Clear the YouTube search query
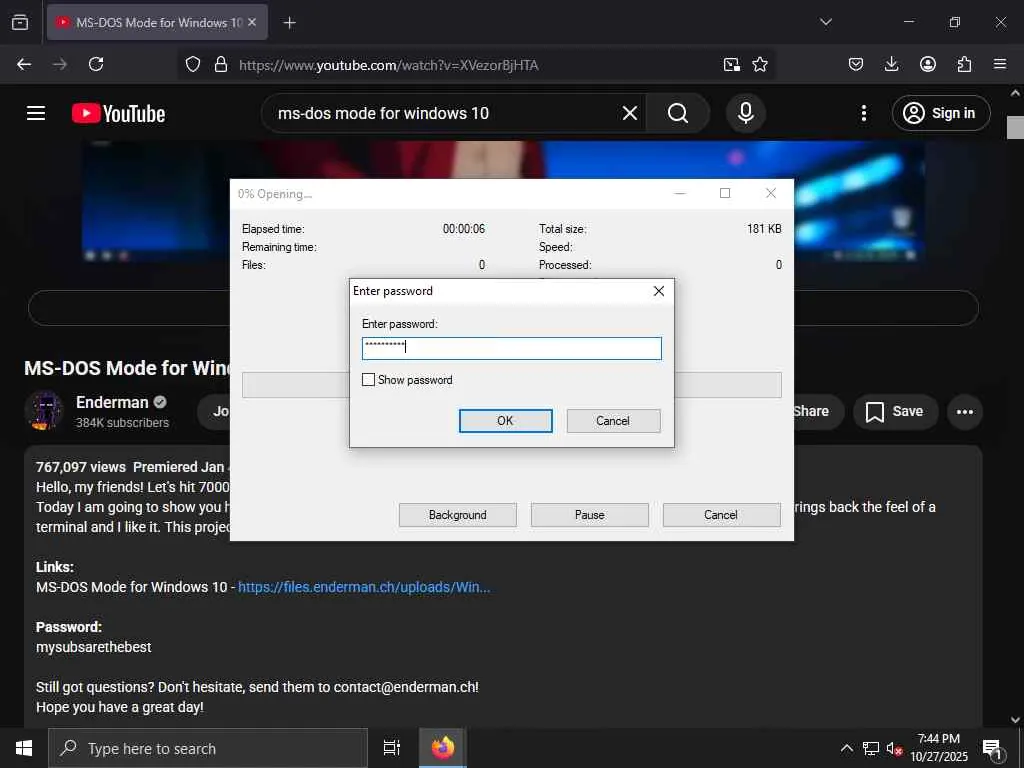The height and width of the screenshot is (768, 1024). [x=630, y=113]
